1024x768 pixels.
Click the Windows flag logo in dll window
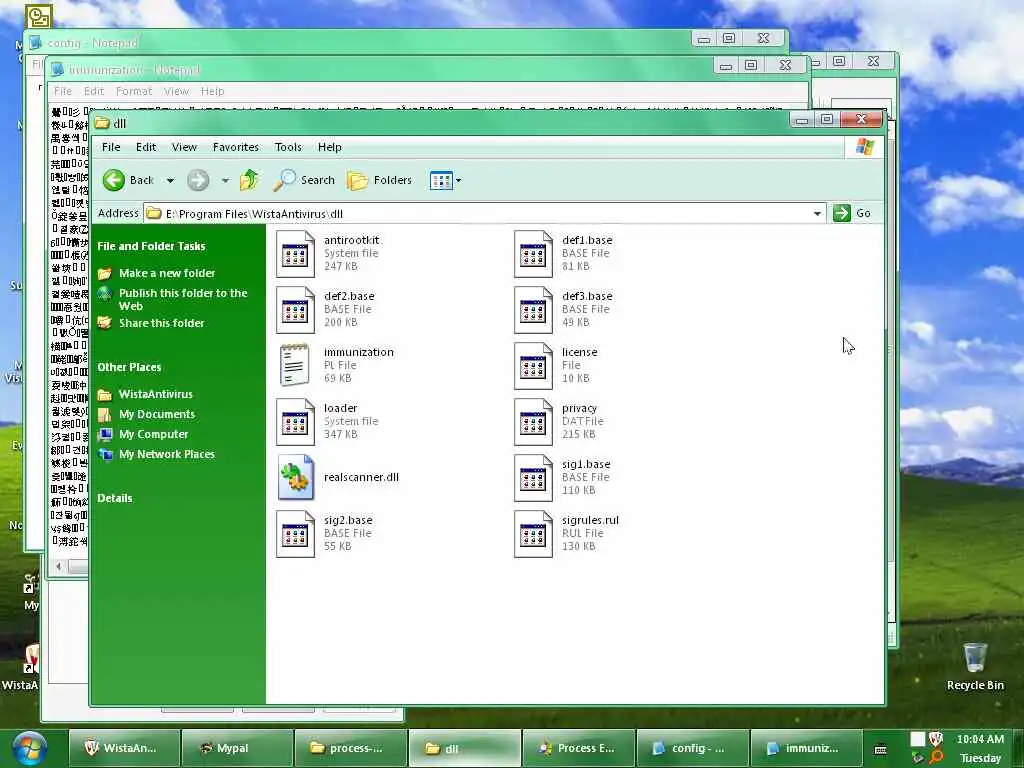tap(865, 147)
